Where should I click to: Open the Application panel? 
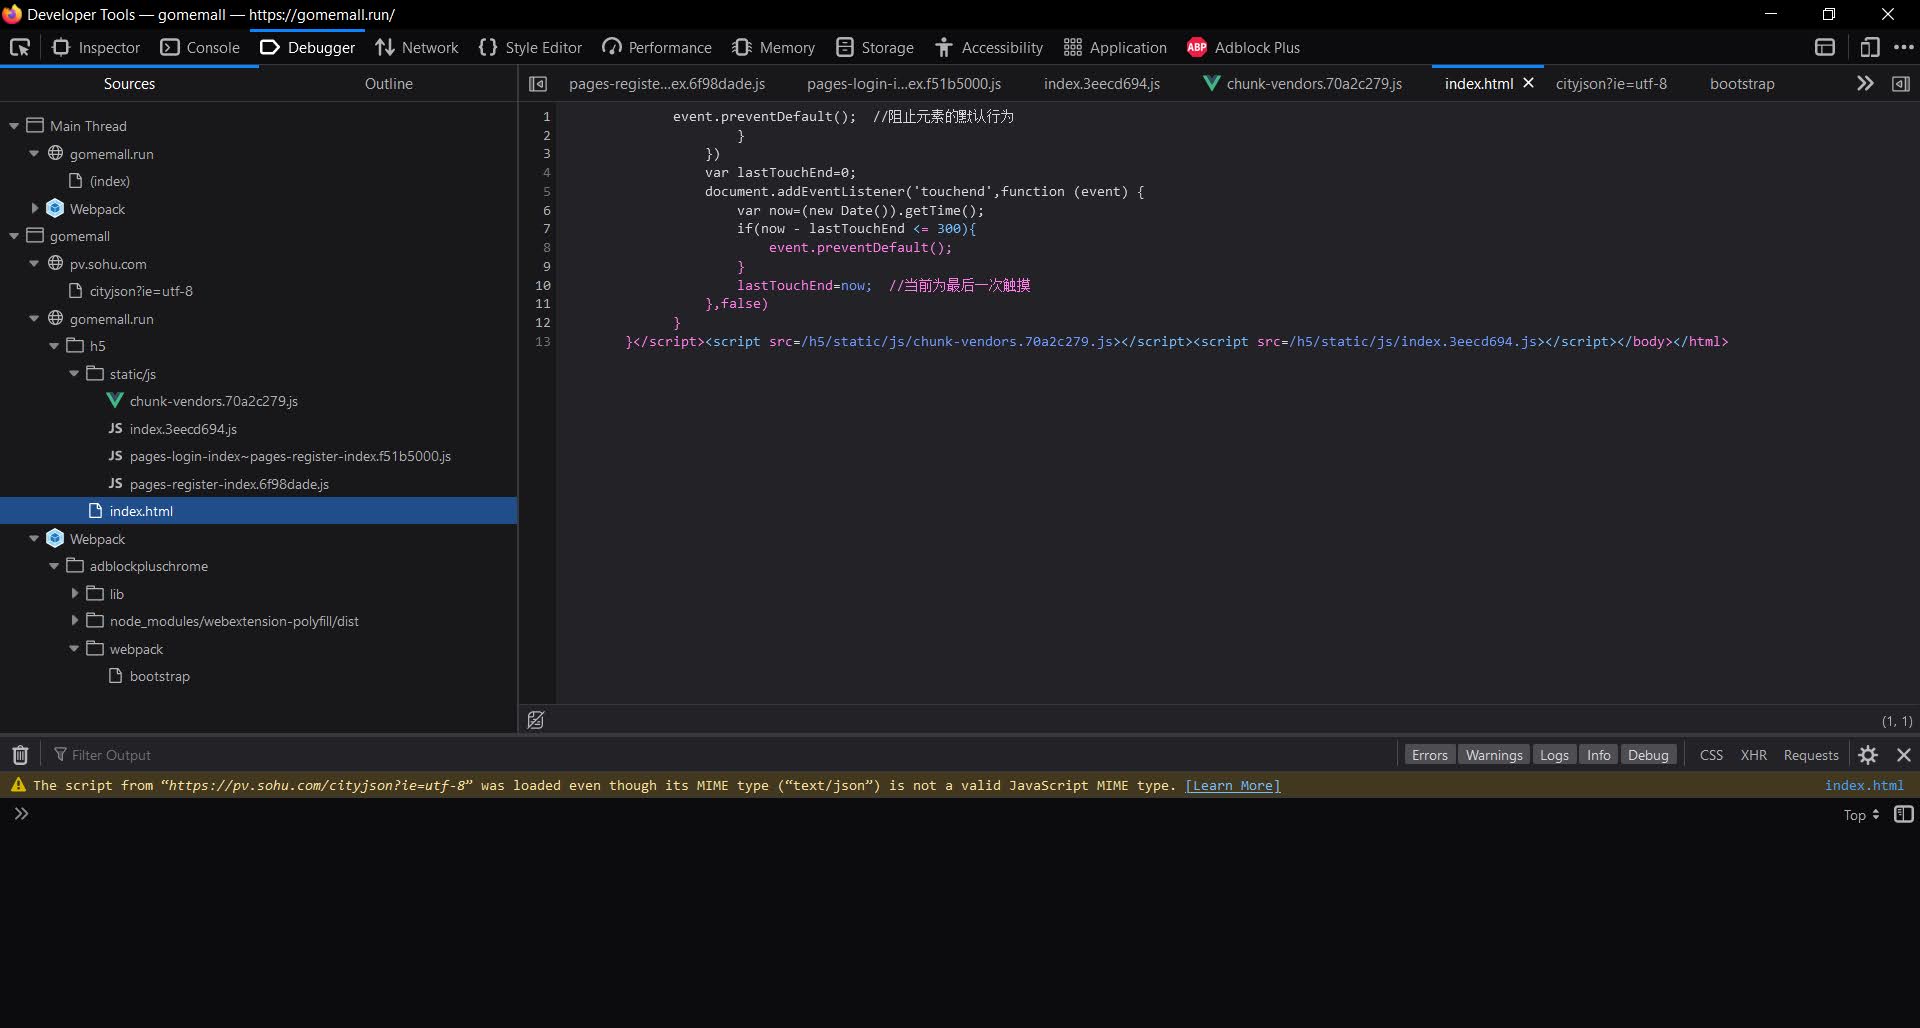tap(1115, 47)
